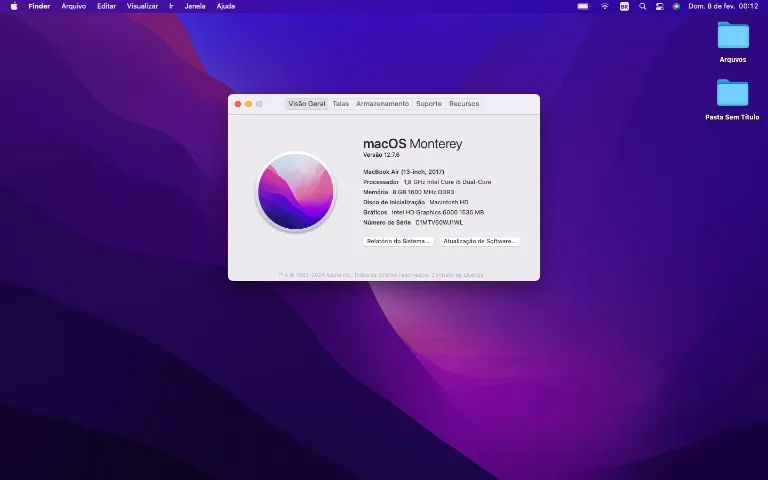Click the Relatório do Sistema button
Viewport: 768px width, 480px height.
pyautogui.click(x=398, y=241)
